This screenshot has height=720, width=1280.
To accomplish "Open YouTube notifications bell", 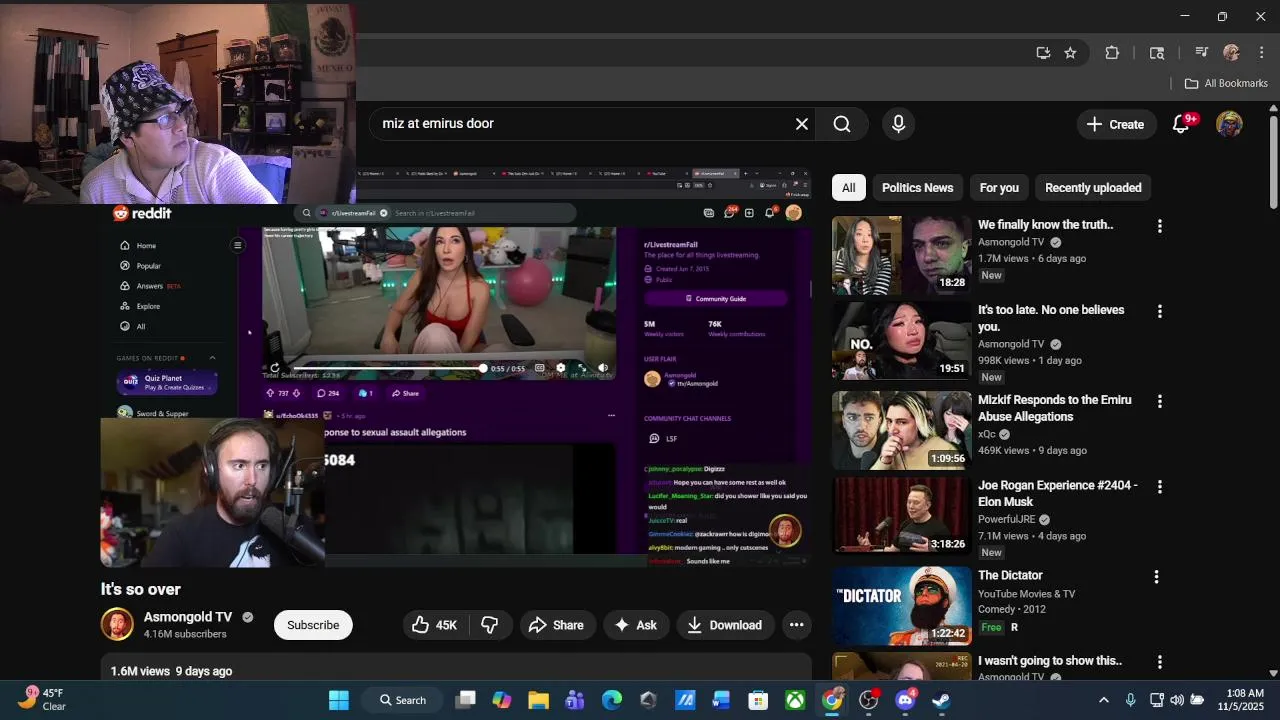I will tap(1181, 124).
